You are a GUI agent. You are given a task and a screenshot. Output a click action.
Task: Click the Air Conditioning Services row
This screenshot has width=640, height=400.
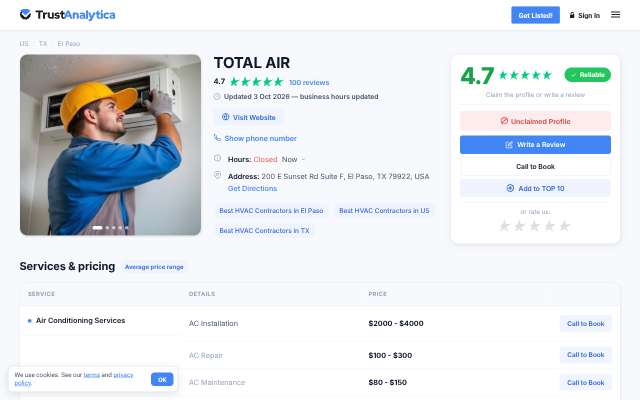coord(80,321)
